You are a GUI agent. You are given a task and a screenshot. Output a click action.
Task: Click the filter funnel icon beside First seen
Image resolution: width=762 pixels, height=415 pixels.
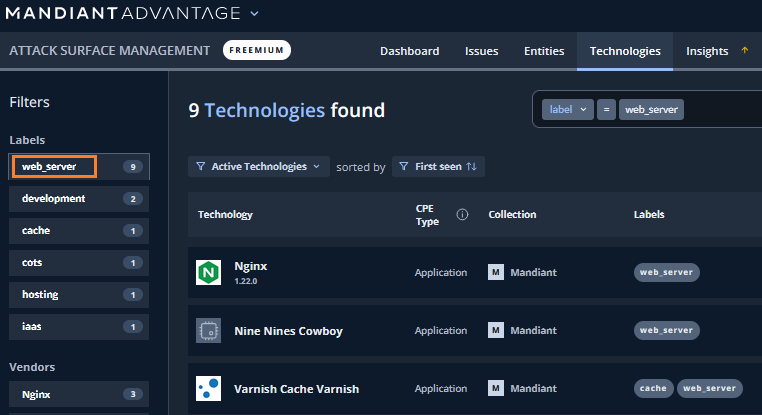coord(402,167)
